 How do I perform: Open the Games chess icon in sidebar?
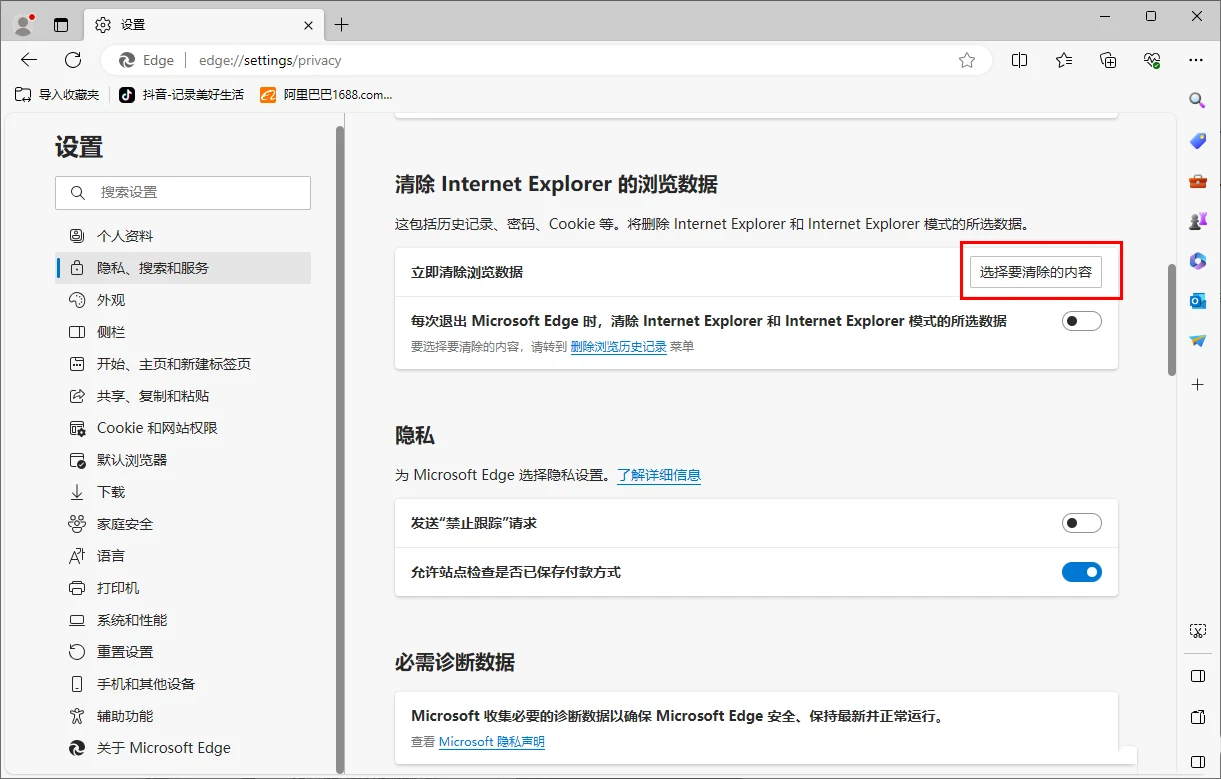(x=1197, y=221)
